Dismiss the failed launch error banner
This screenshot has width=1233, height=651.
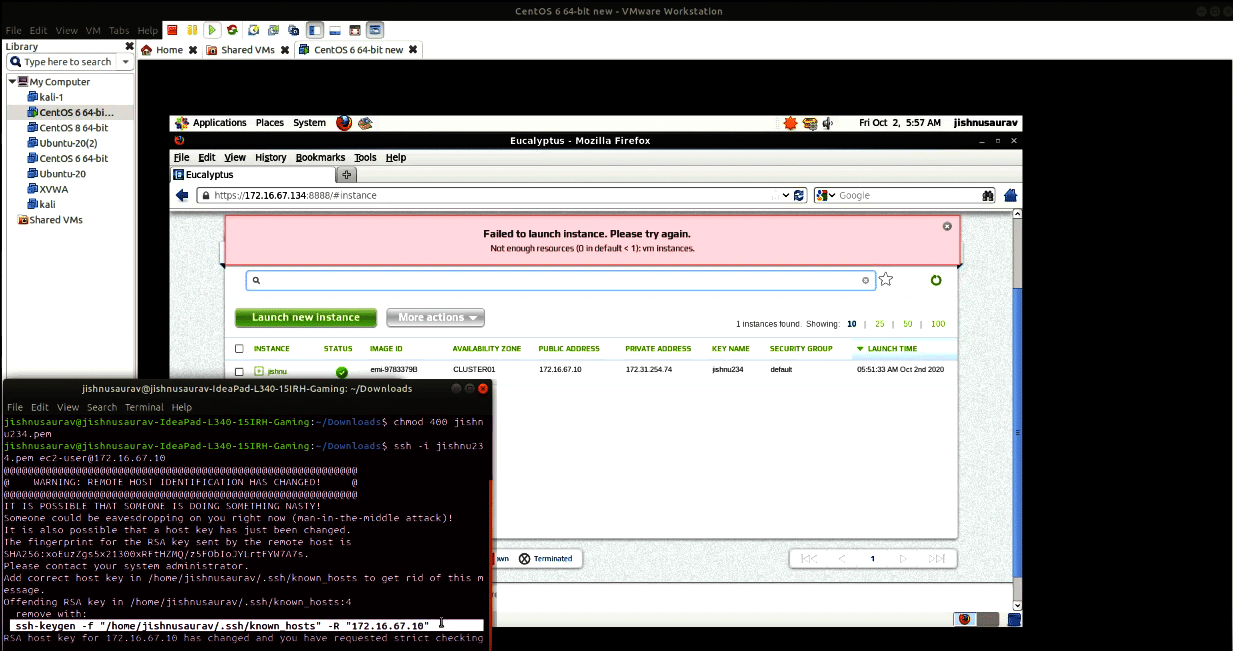point(947,227)
